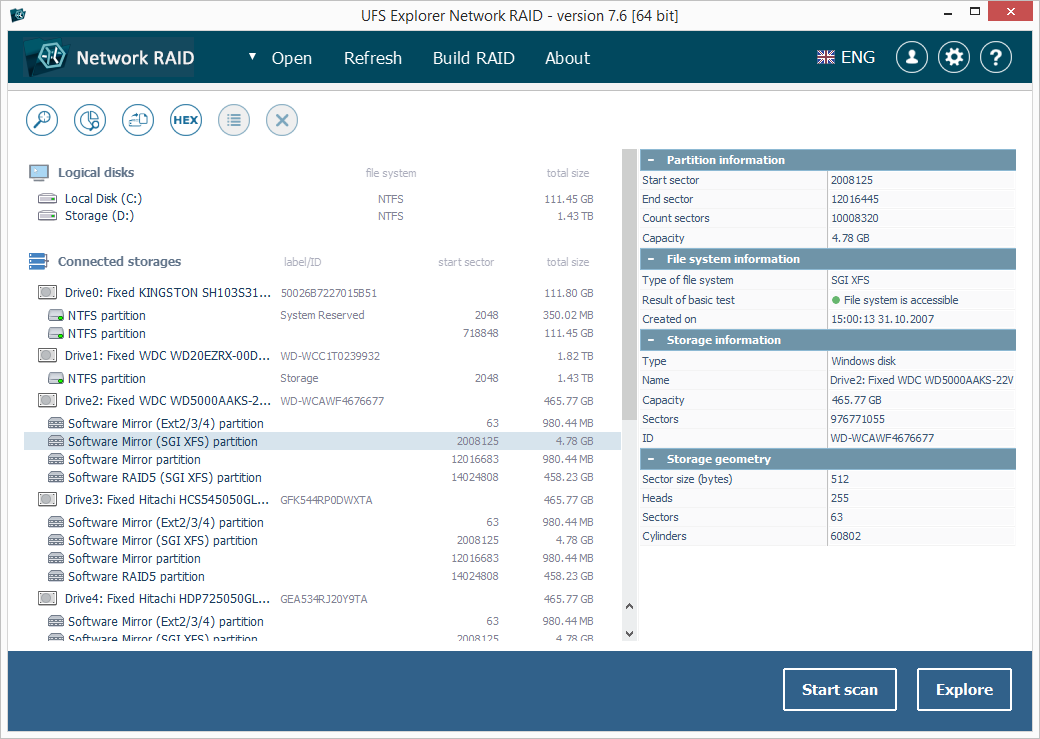
Task: Click the magnifier find-storage toolbar icon
Action: 42,120
